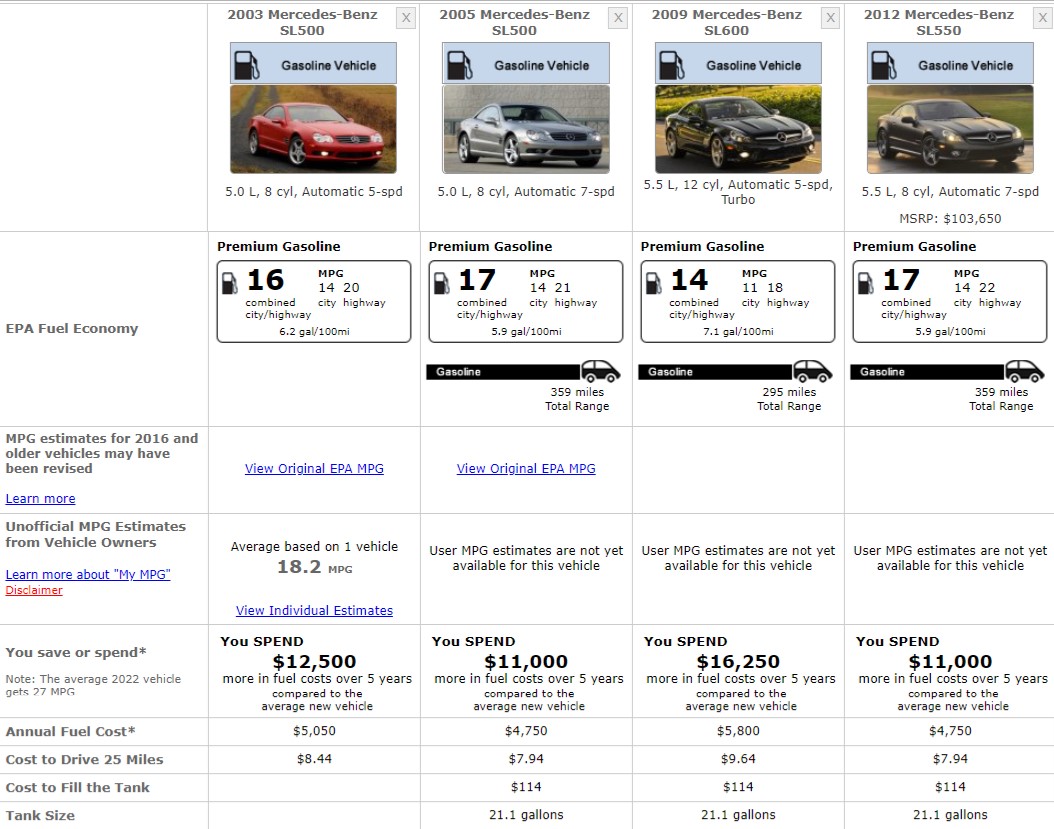Open the red 2003 SL500 photo
Screen dimensions: 1054x829
point(313,129)
